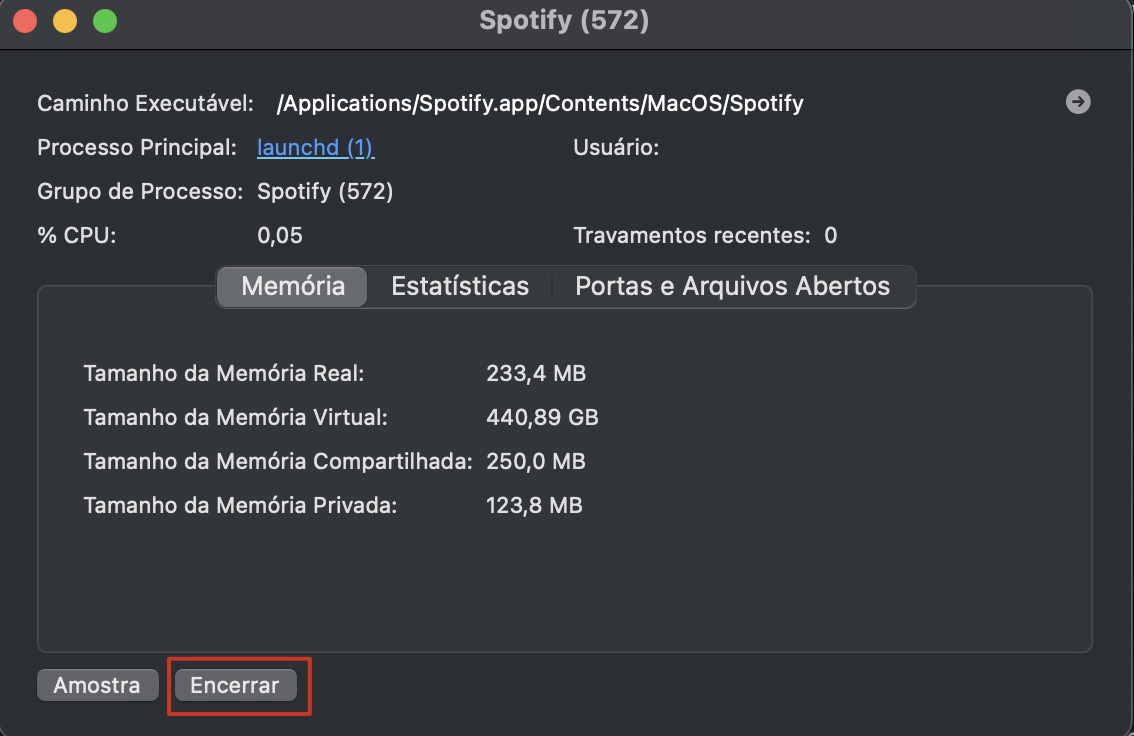Viewport: 1134px width, 736px height.
Task: Select the Memória tab
Action: (291, 286)
